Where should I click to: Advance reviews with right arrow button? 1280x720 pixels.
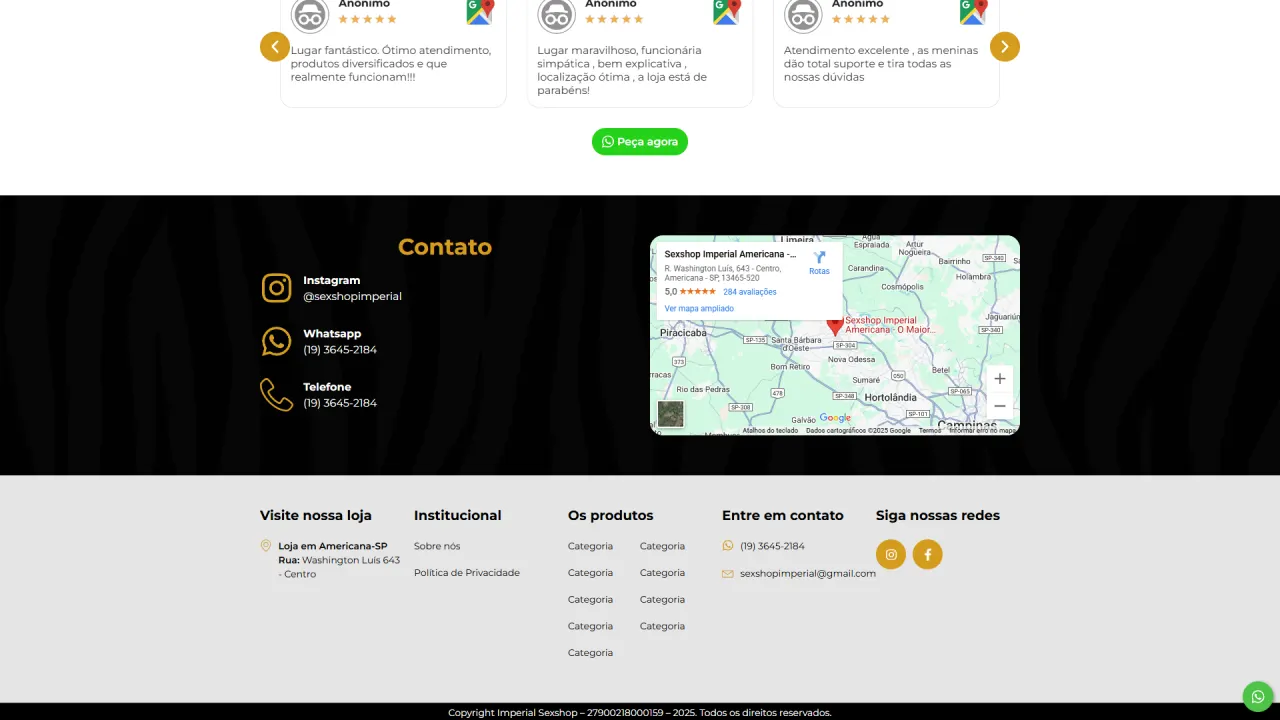1005,47
